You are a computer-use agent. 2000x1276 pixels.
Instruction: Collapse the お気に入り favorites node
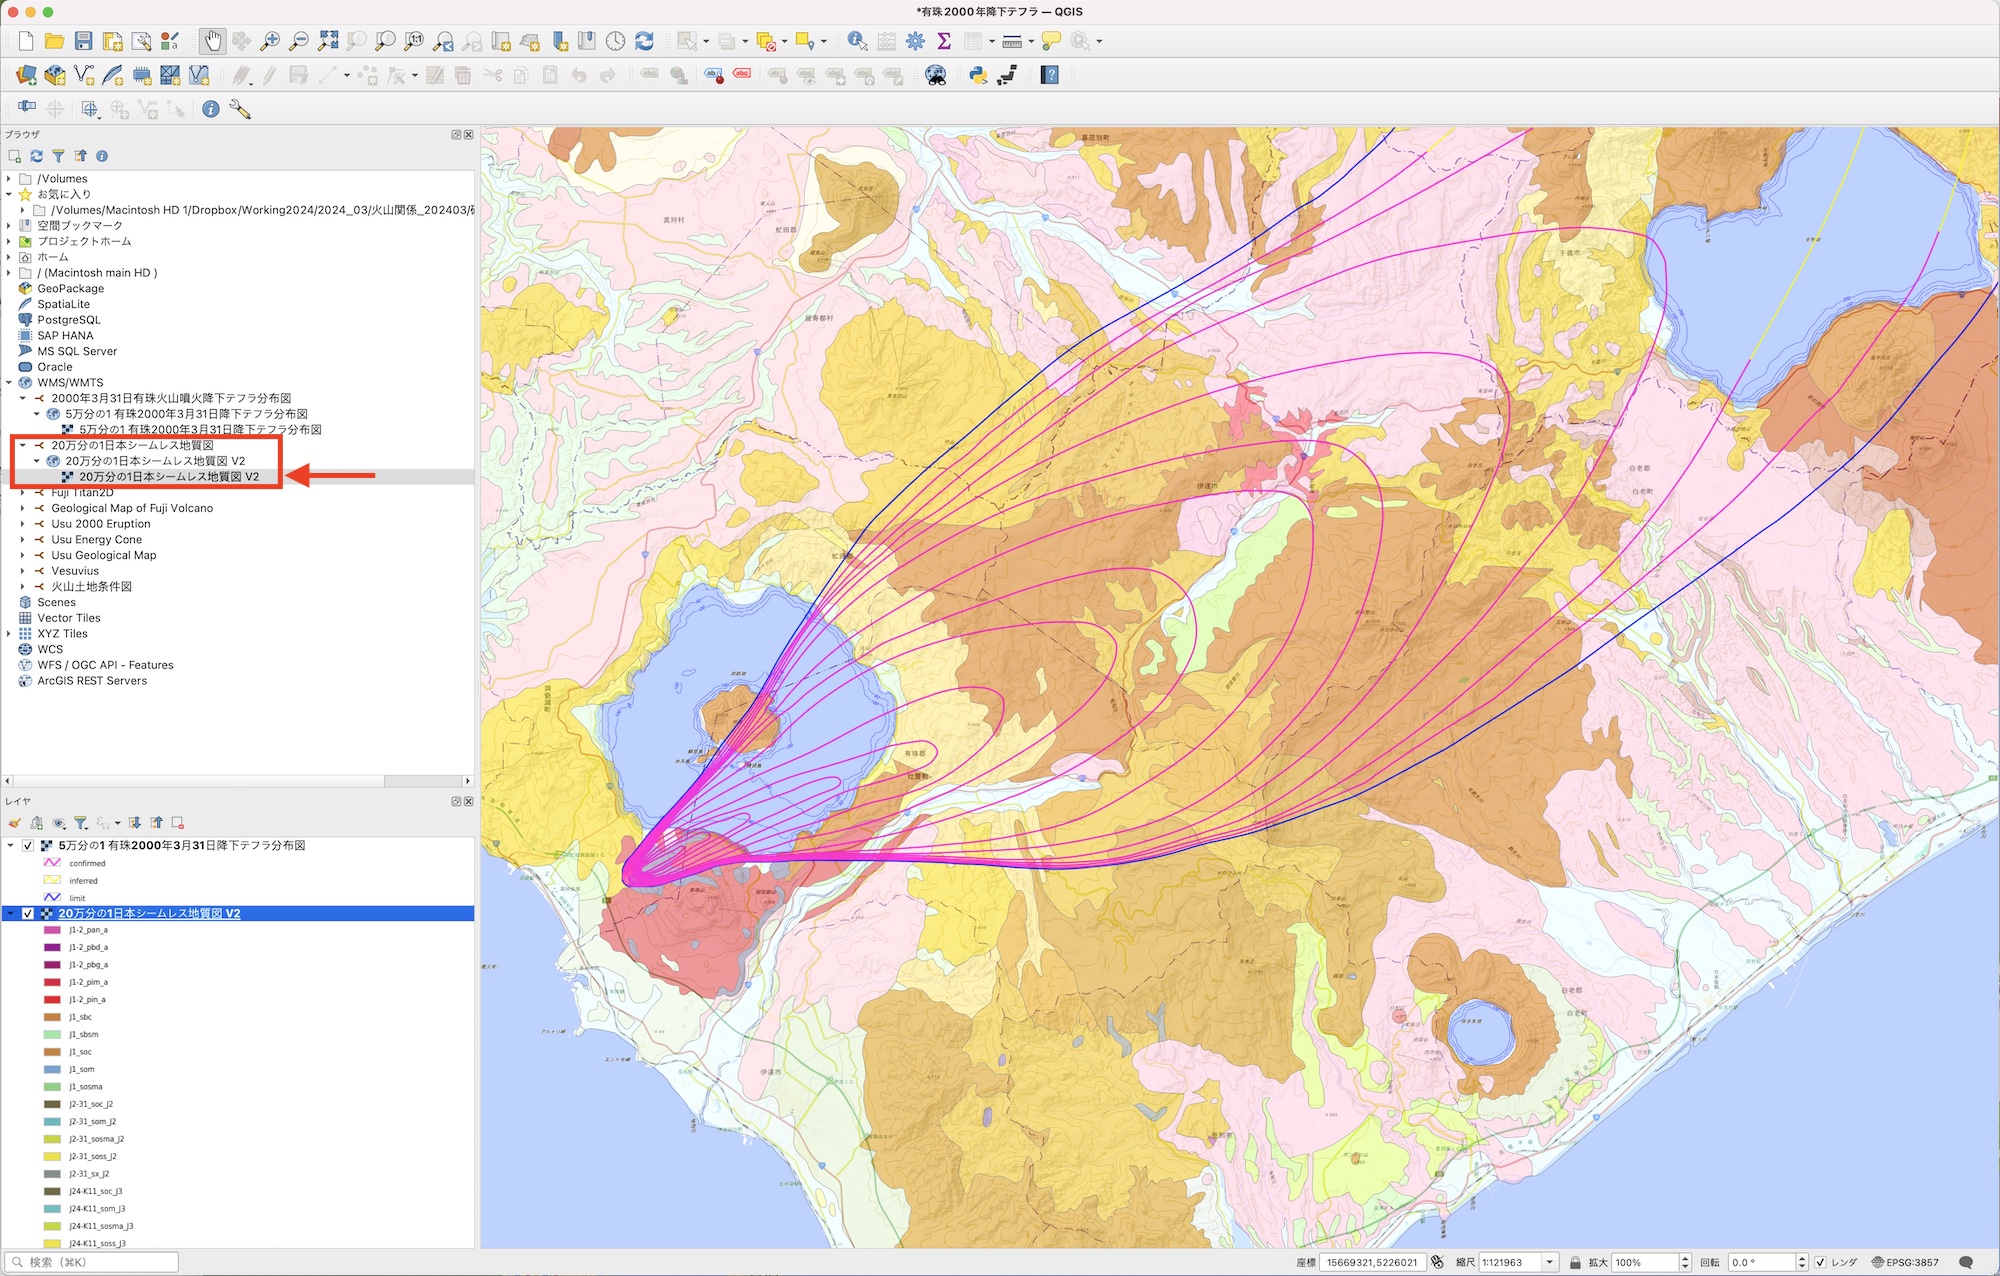click(x=9, y=194)
